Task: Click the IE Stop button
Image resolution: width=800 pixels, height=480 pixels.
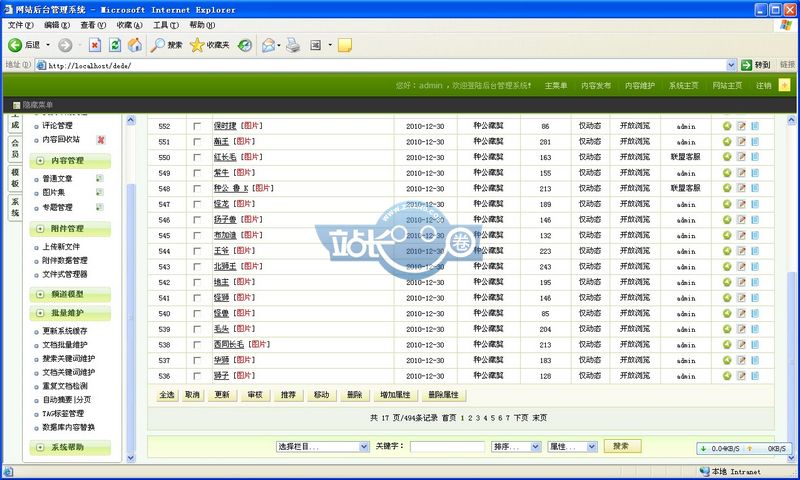Action: pyautogui.click(x=95, y=45)
